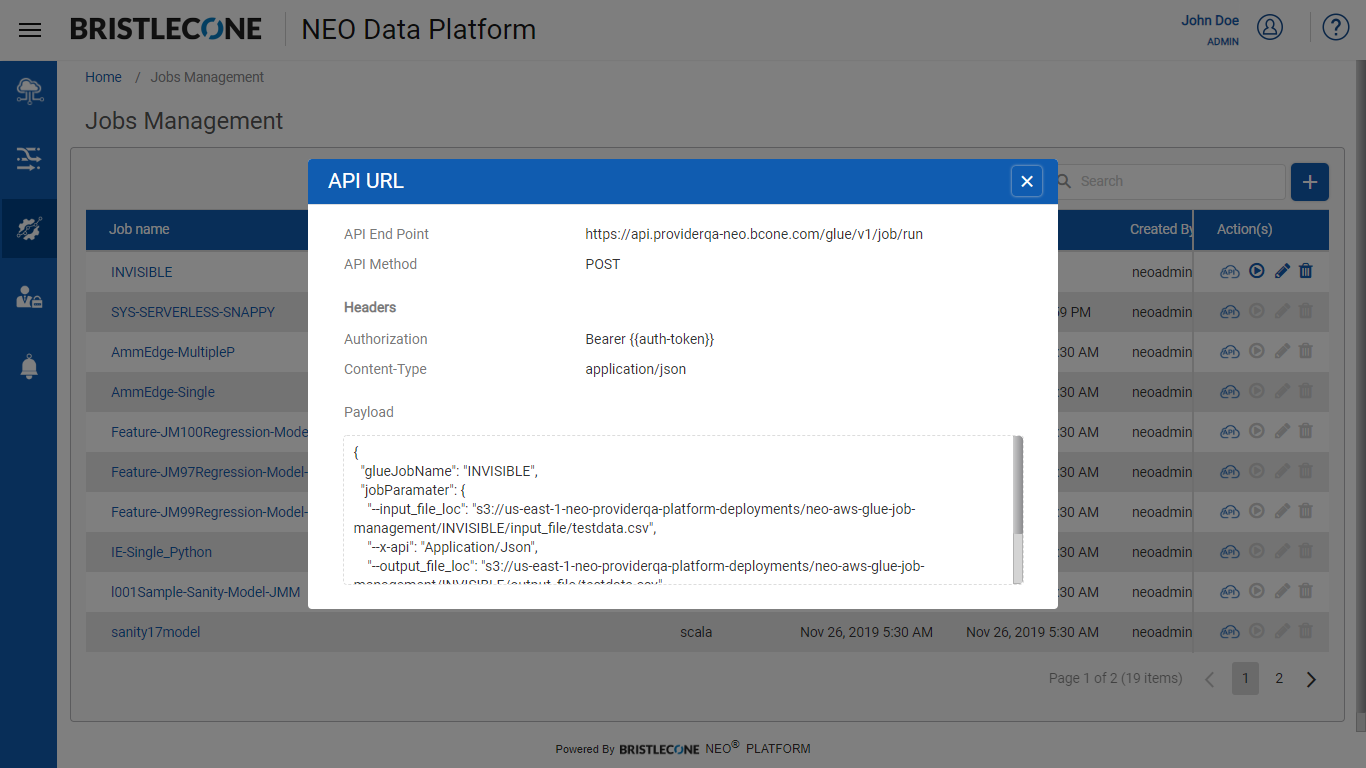The image size is (1366, 768).
Task: Go to next page arrow
Action: point(1312,679)
